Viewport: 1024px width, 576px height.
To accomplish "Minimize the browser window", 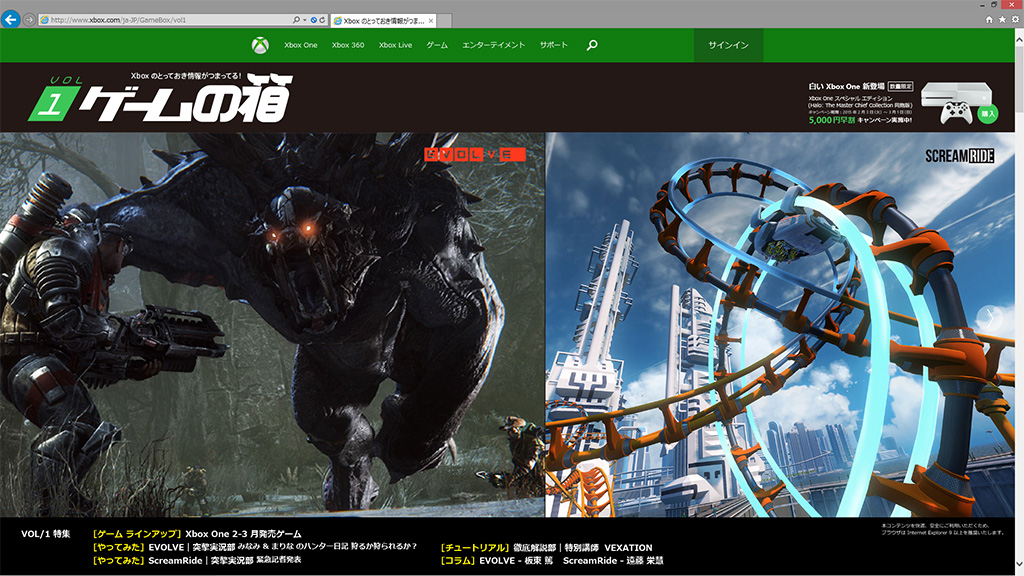I will click(x=984, y=5).
